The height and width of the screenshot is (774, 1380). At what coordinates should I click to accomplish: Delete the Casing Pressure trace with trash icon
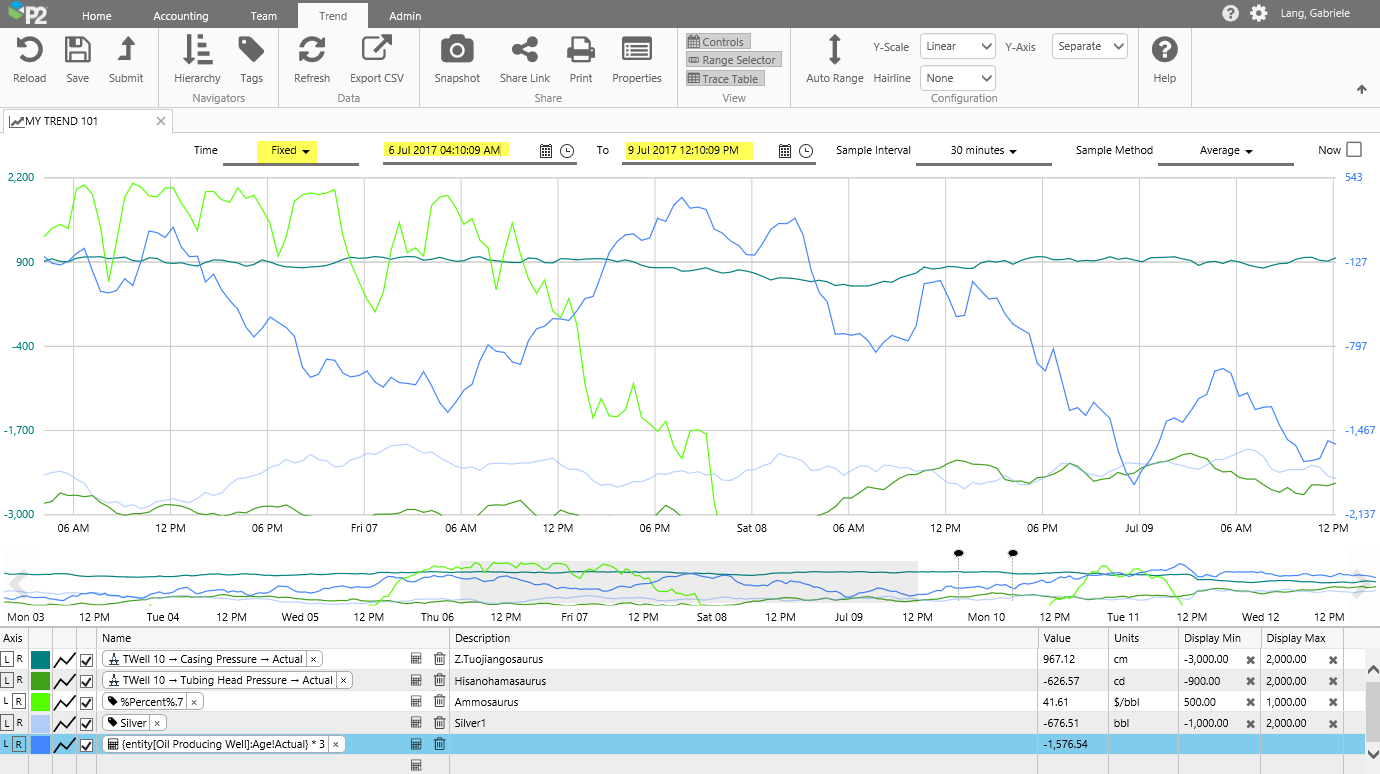pos(439,659)
